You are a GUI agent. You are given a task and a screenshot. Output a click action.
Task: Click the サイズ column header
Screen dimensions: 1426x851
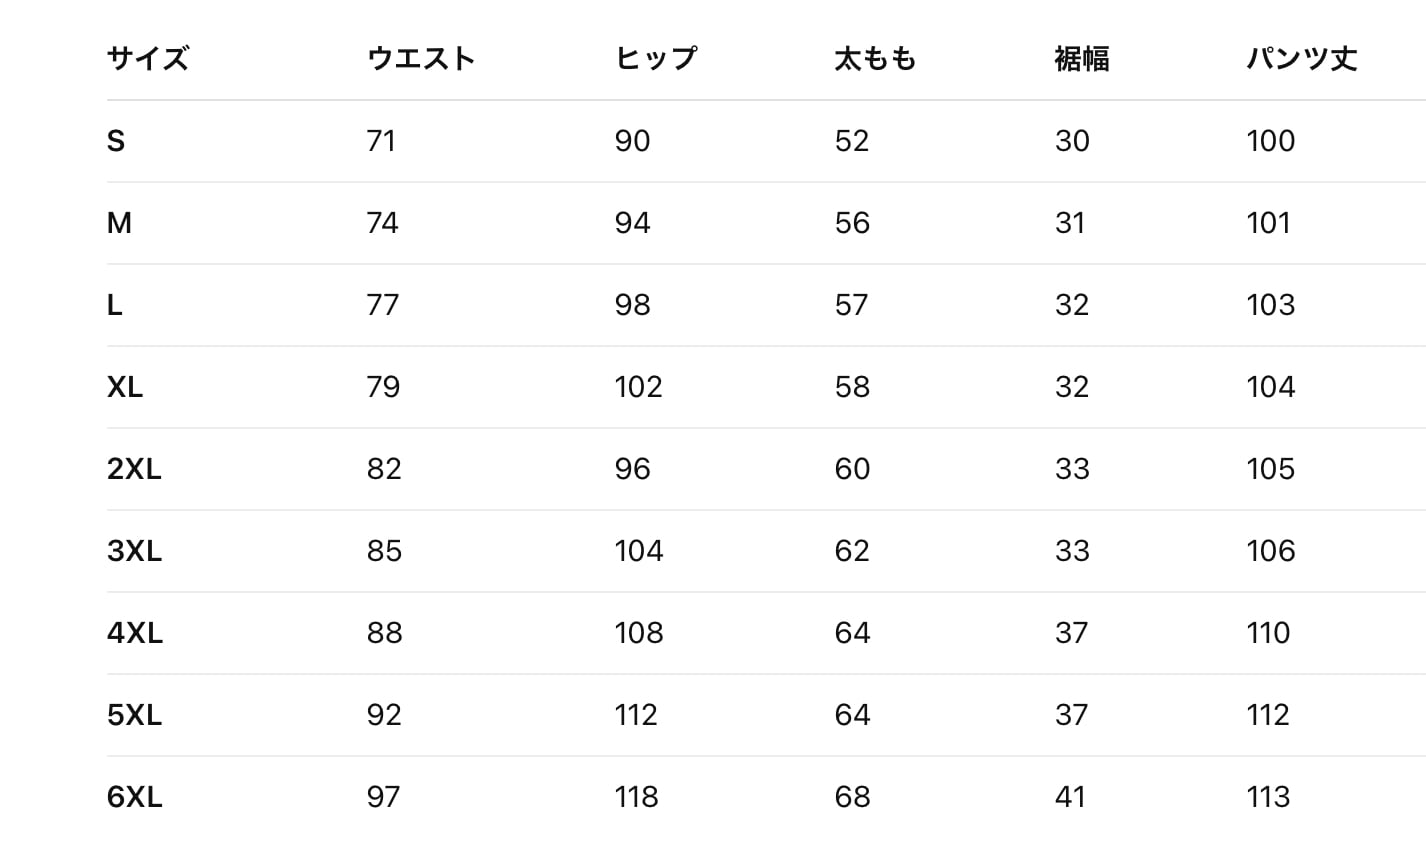(x=147, y=59)
